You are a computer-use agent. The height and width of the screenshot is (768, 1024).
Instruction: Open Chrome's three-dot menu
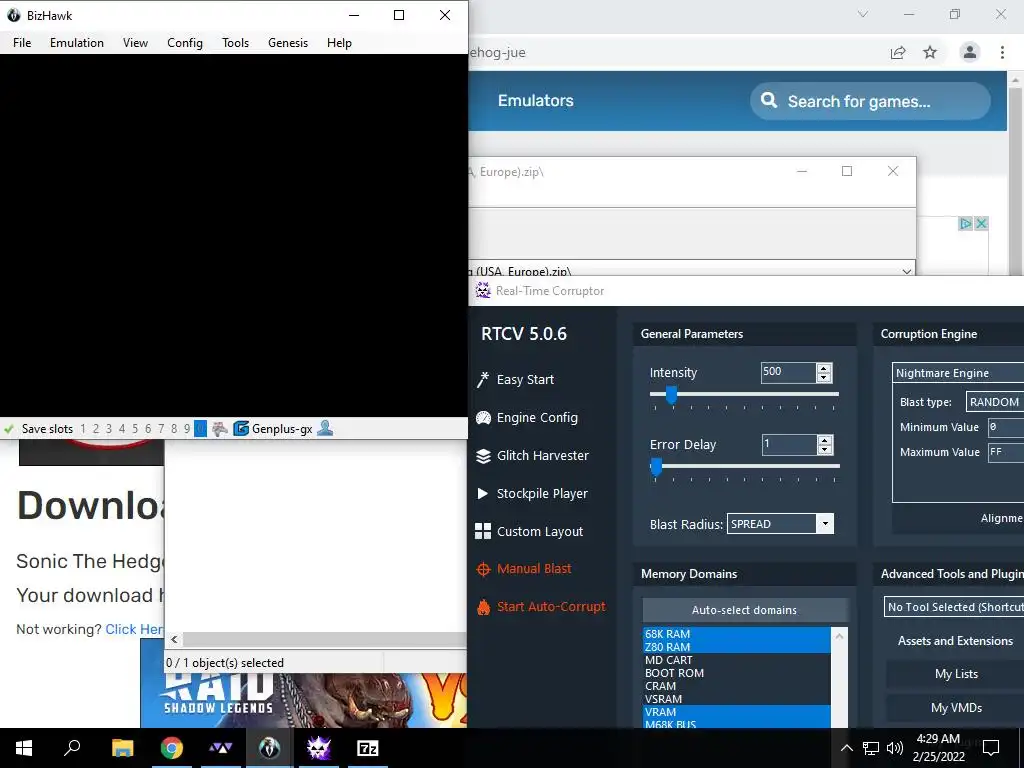tap(1002, 52)
